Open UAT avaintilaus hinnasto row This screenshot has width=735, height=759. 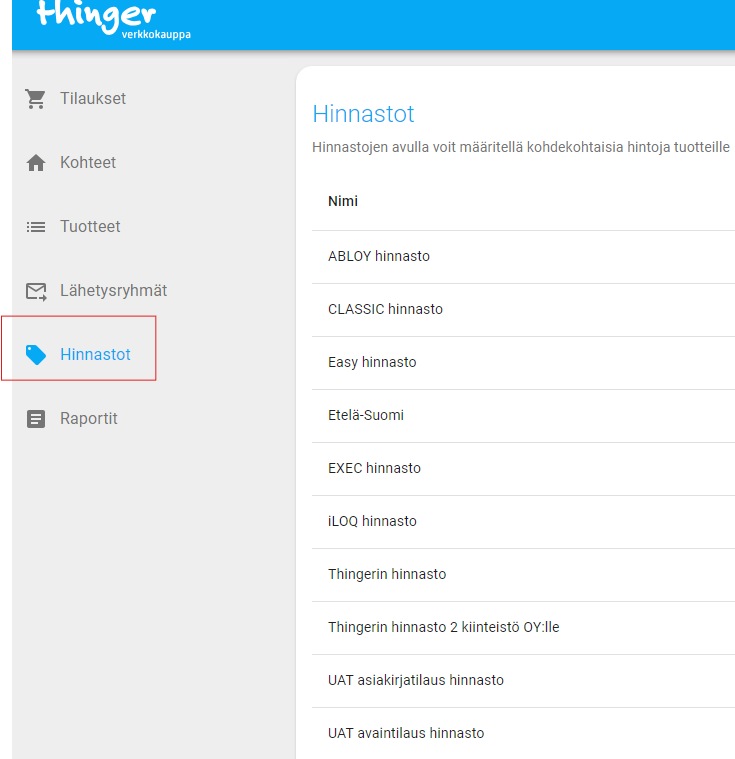[523, 733]
